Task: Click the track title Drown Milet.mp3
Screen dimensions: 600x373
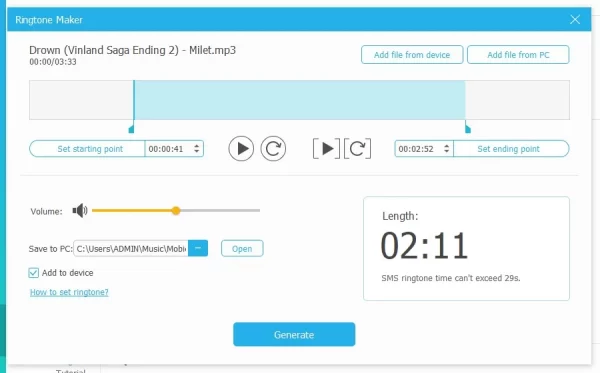Action: (x=132, y=50)
